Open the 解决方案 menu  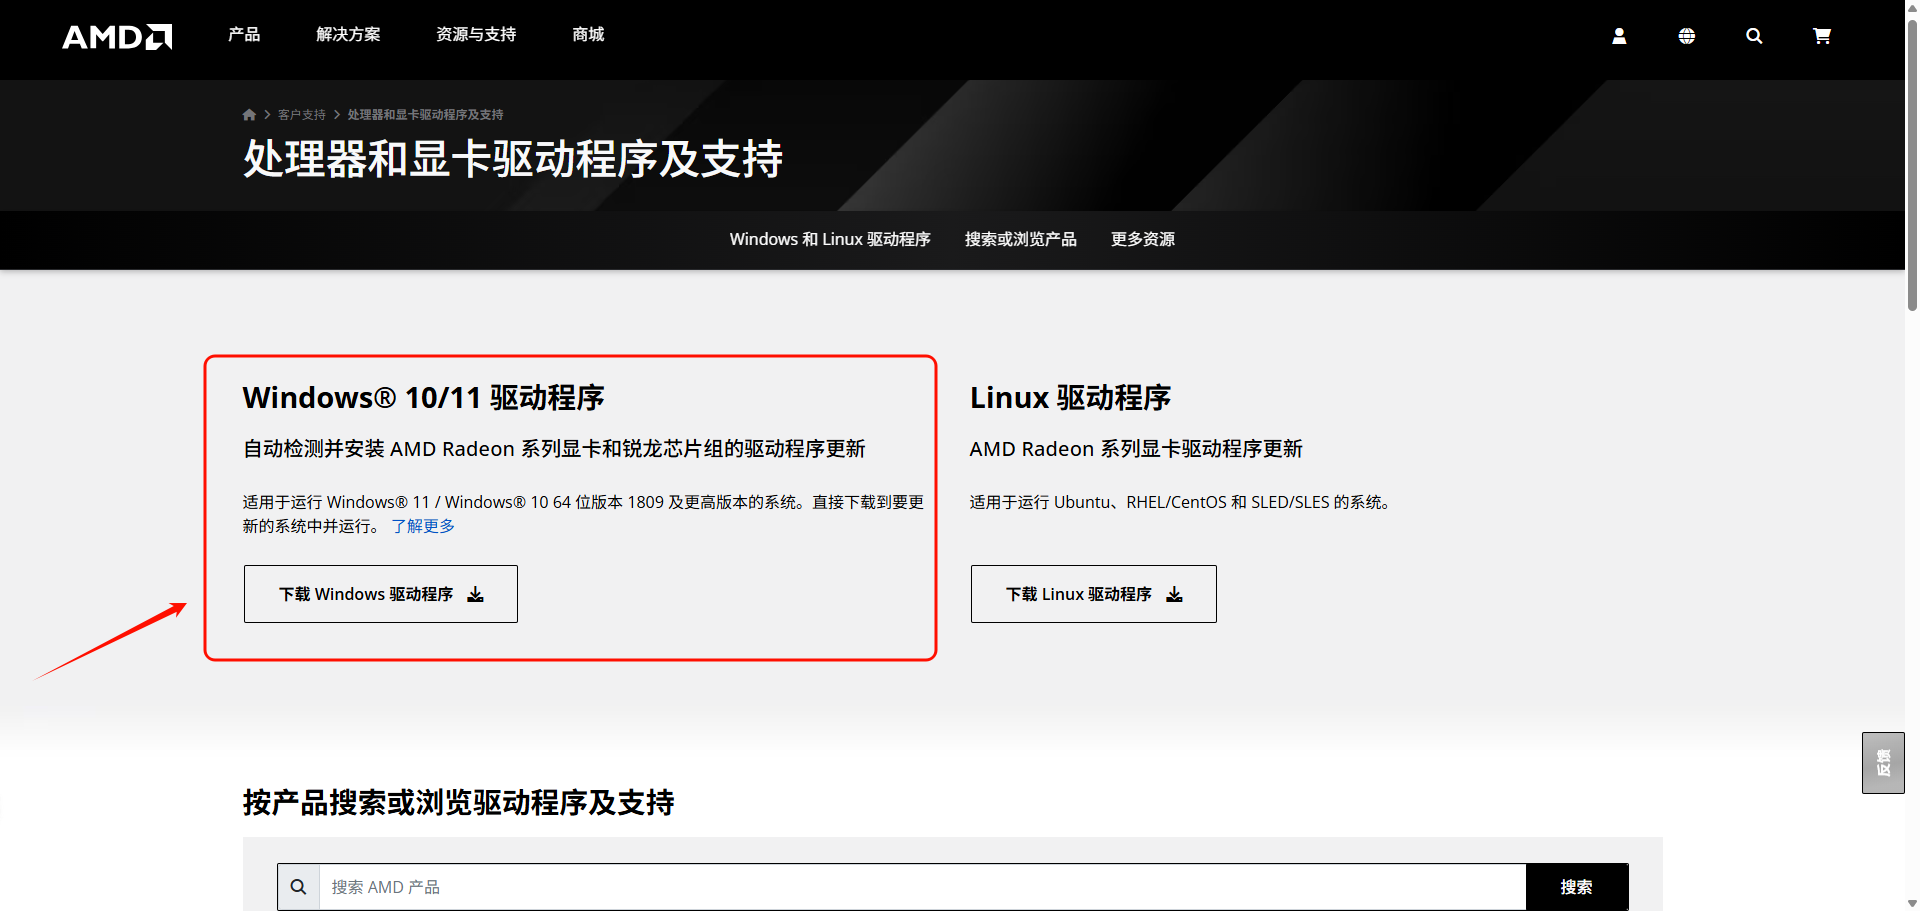coord(348,35)
